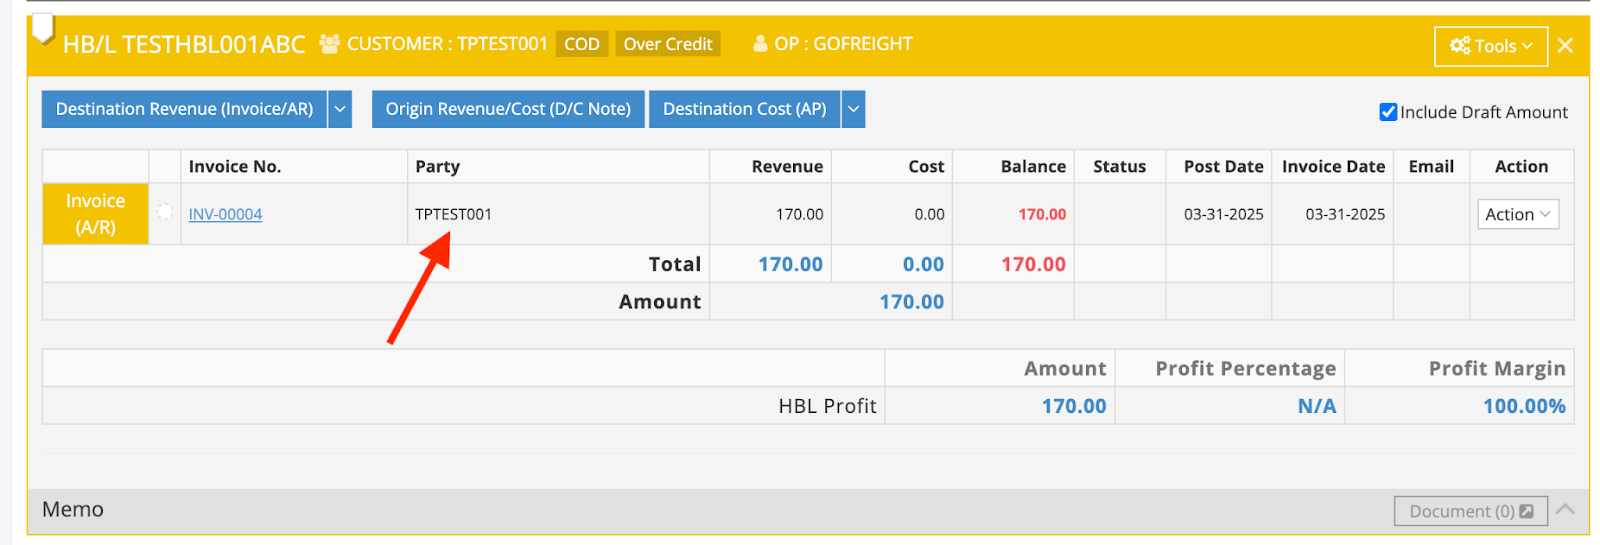This screenshot has height=545, width=1600.
Task: Click the OP user icon
Action: coord(760,44)
